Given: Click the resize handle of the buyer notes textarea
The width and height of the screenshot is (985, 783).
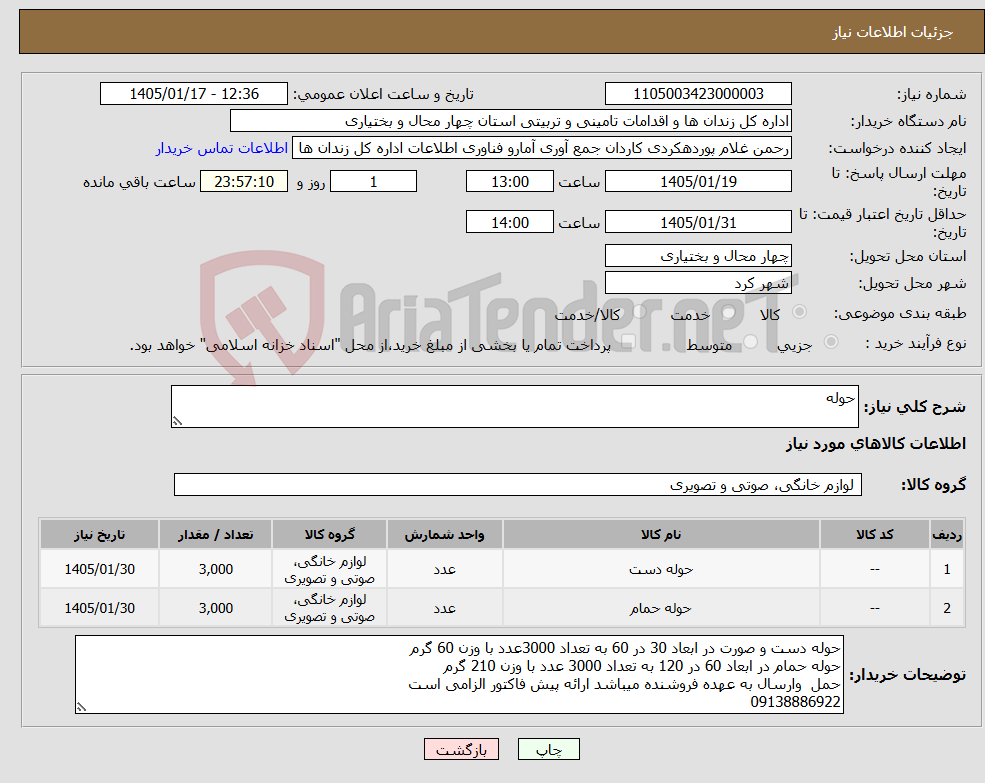Looking at the screenshot, I should pyautogui.click(x=81, y=707).
